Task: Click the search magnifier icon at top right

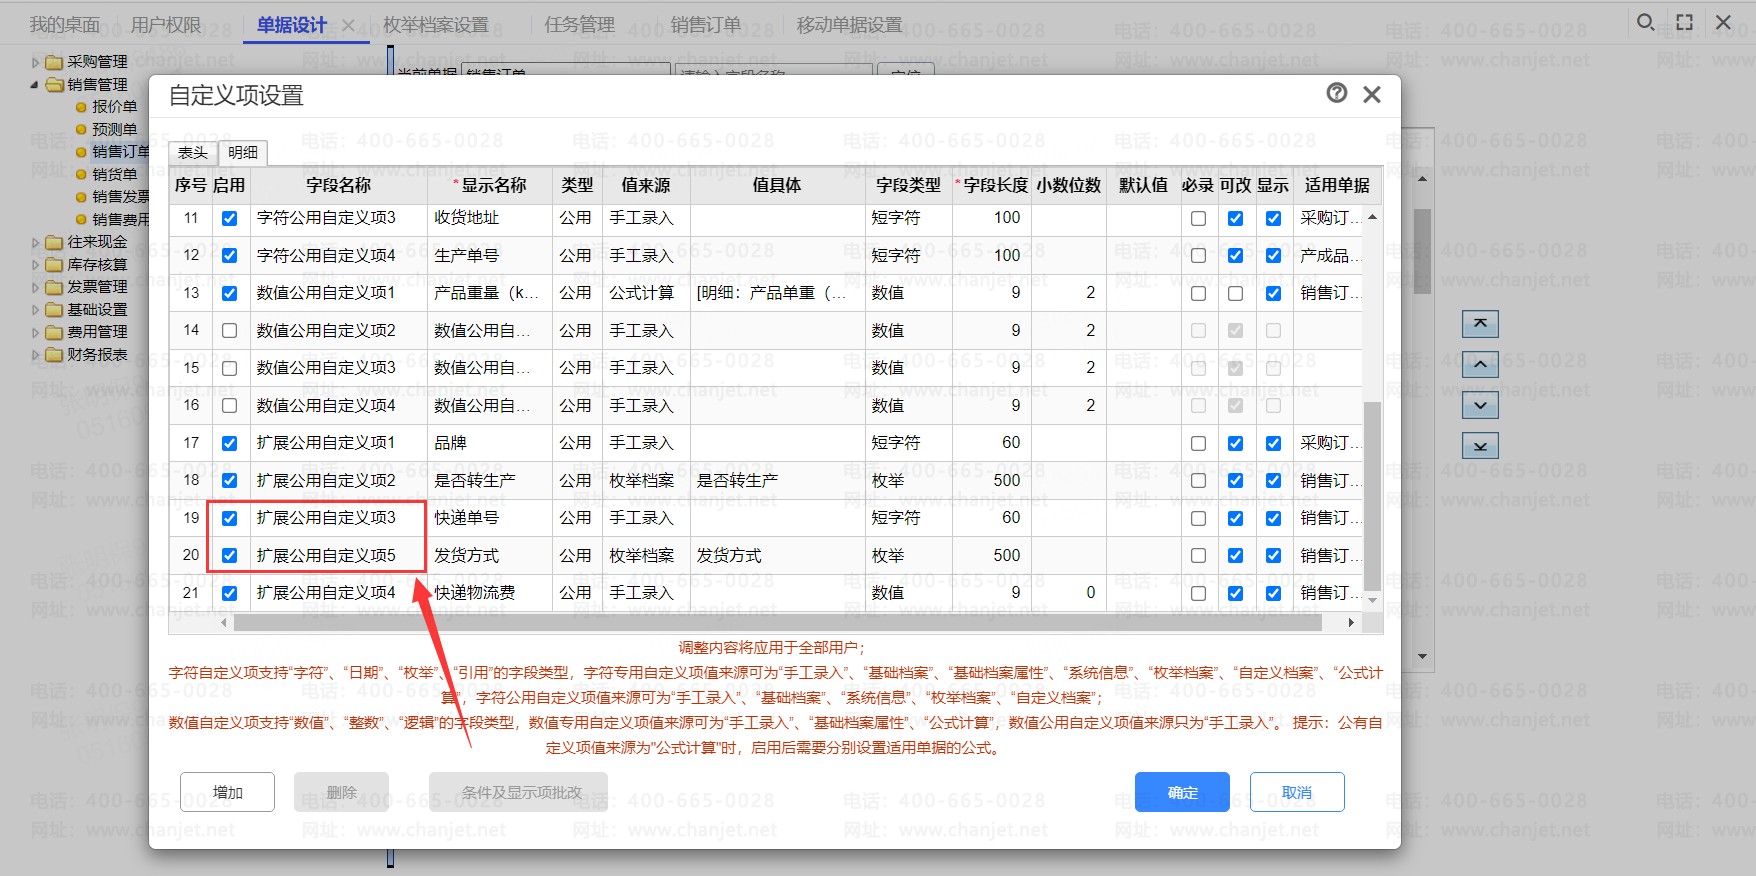Action: click(1645, 22)
